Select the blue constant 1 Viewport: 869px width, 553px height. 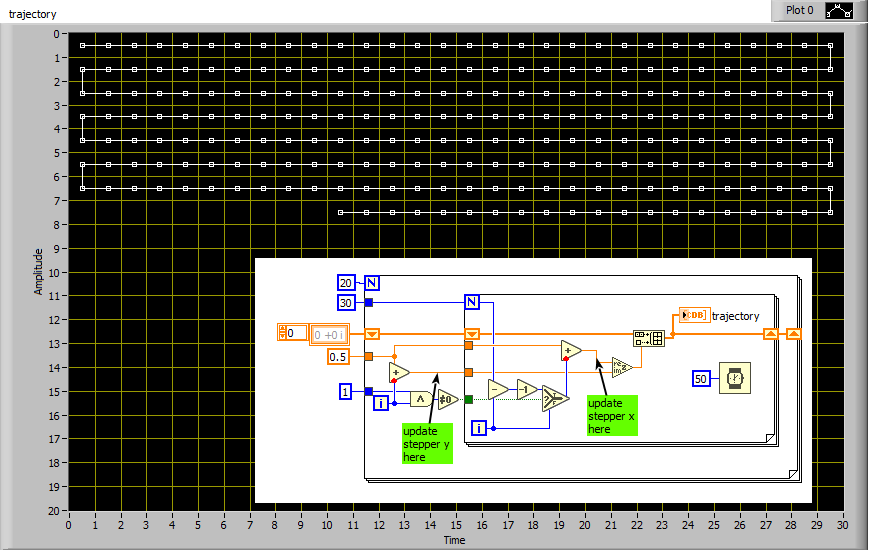click(x=345, y=392)
